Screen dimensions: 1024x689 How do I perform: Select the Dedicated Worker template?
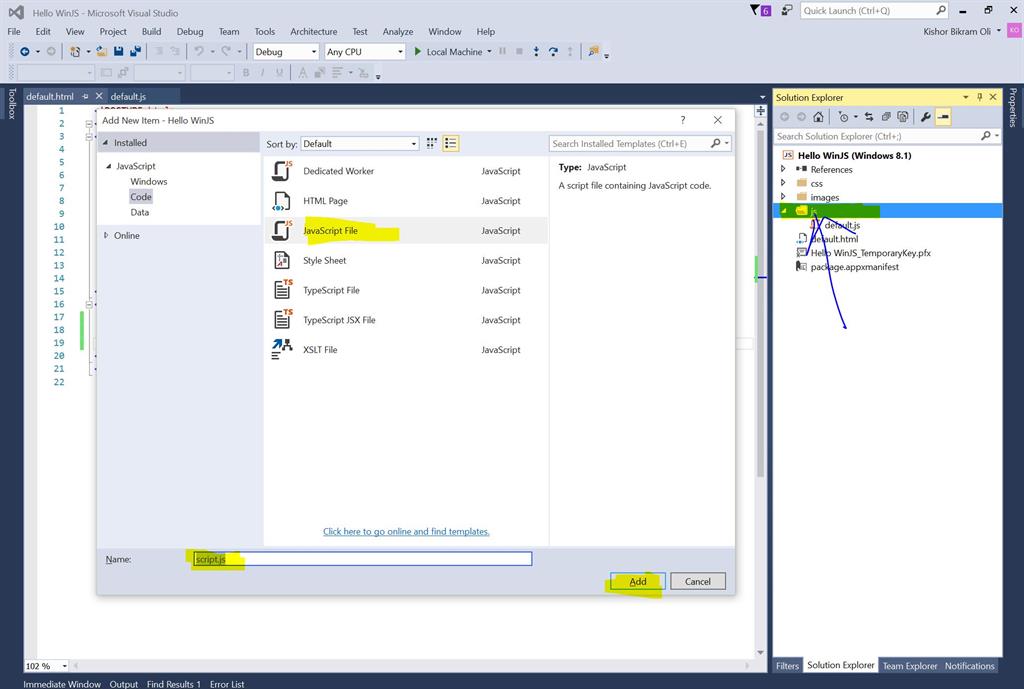click(406, 171)
